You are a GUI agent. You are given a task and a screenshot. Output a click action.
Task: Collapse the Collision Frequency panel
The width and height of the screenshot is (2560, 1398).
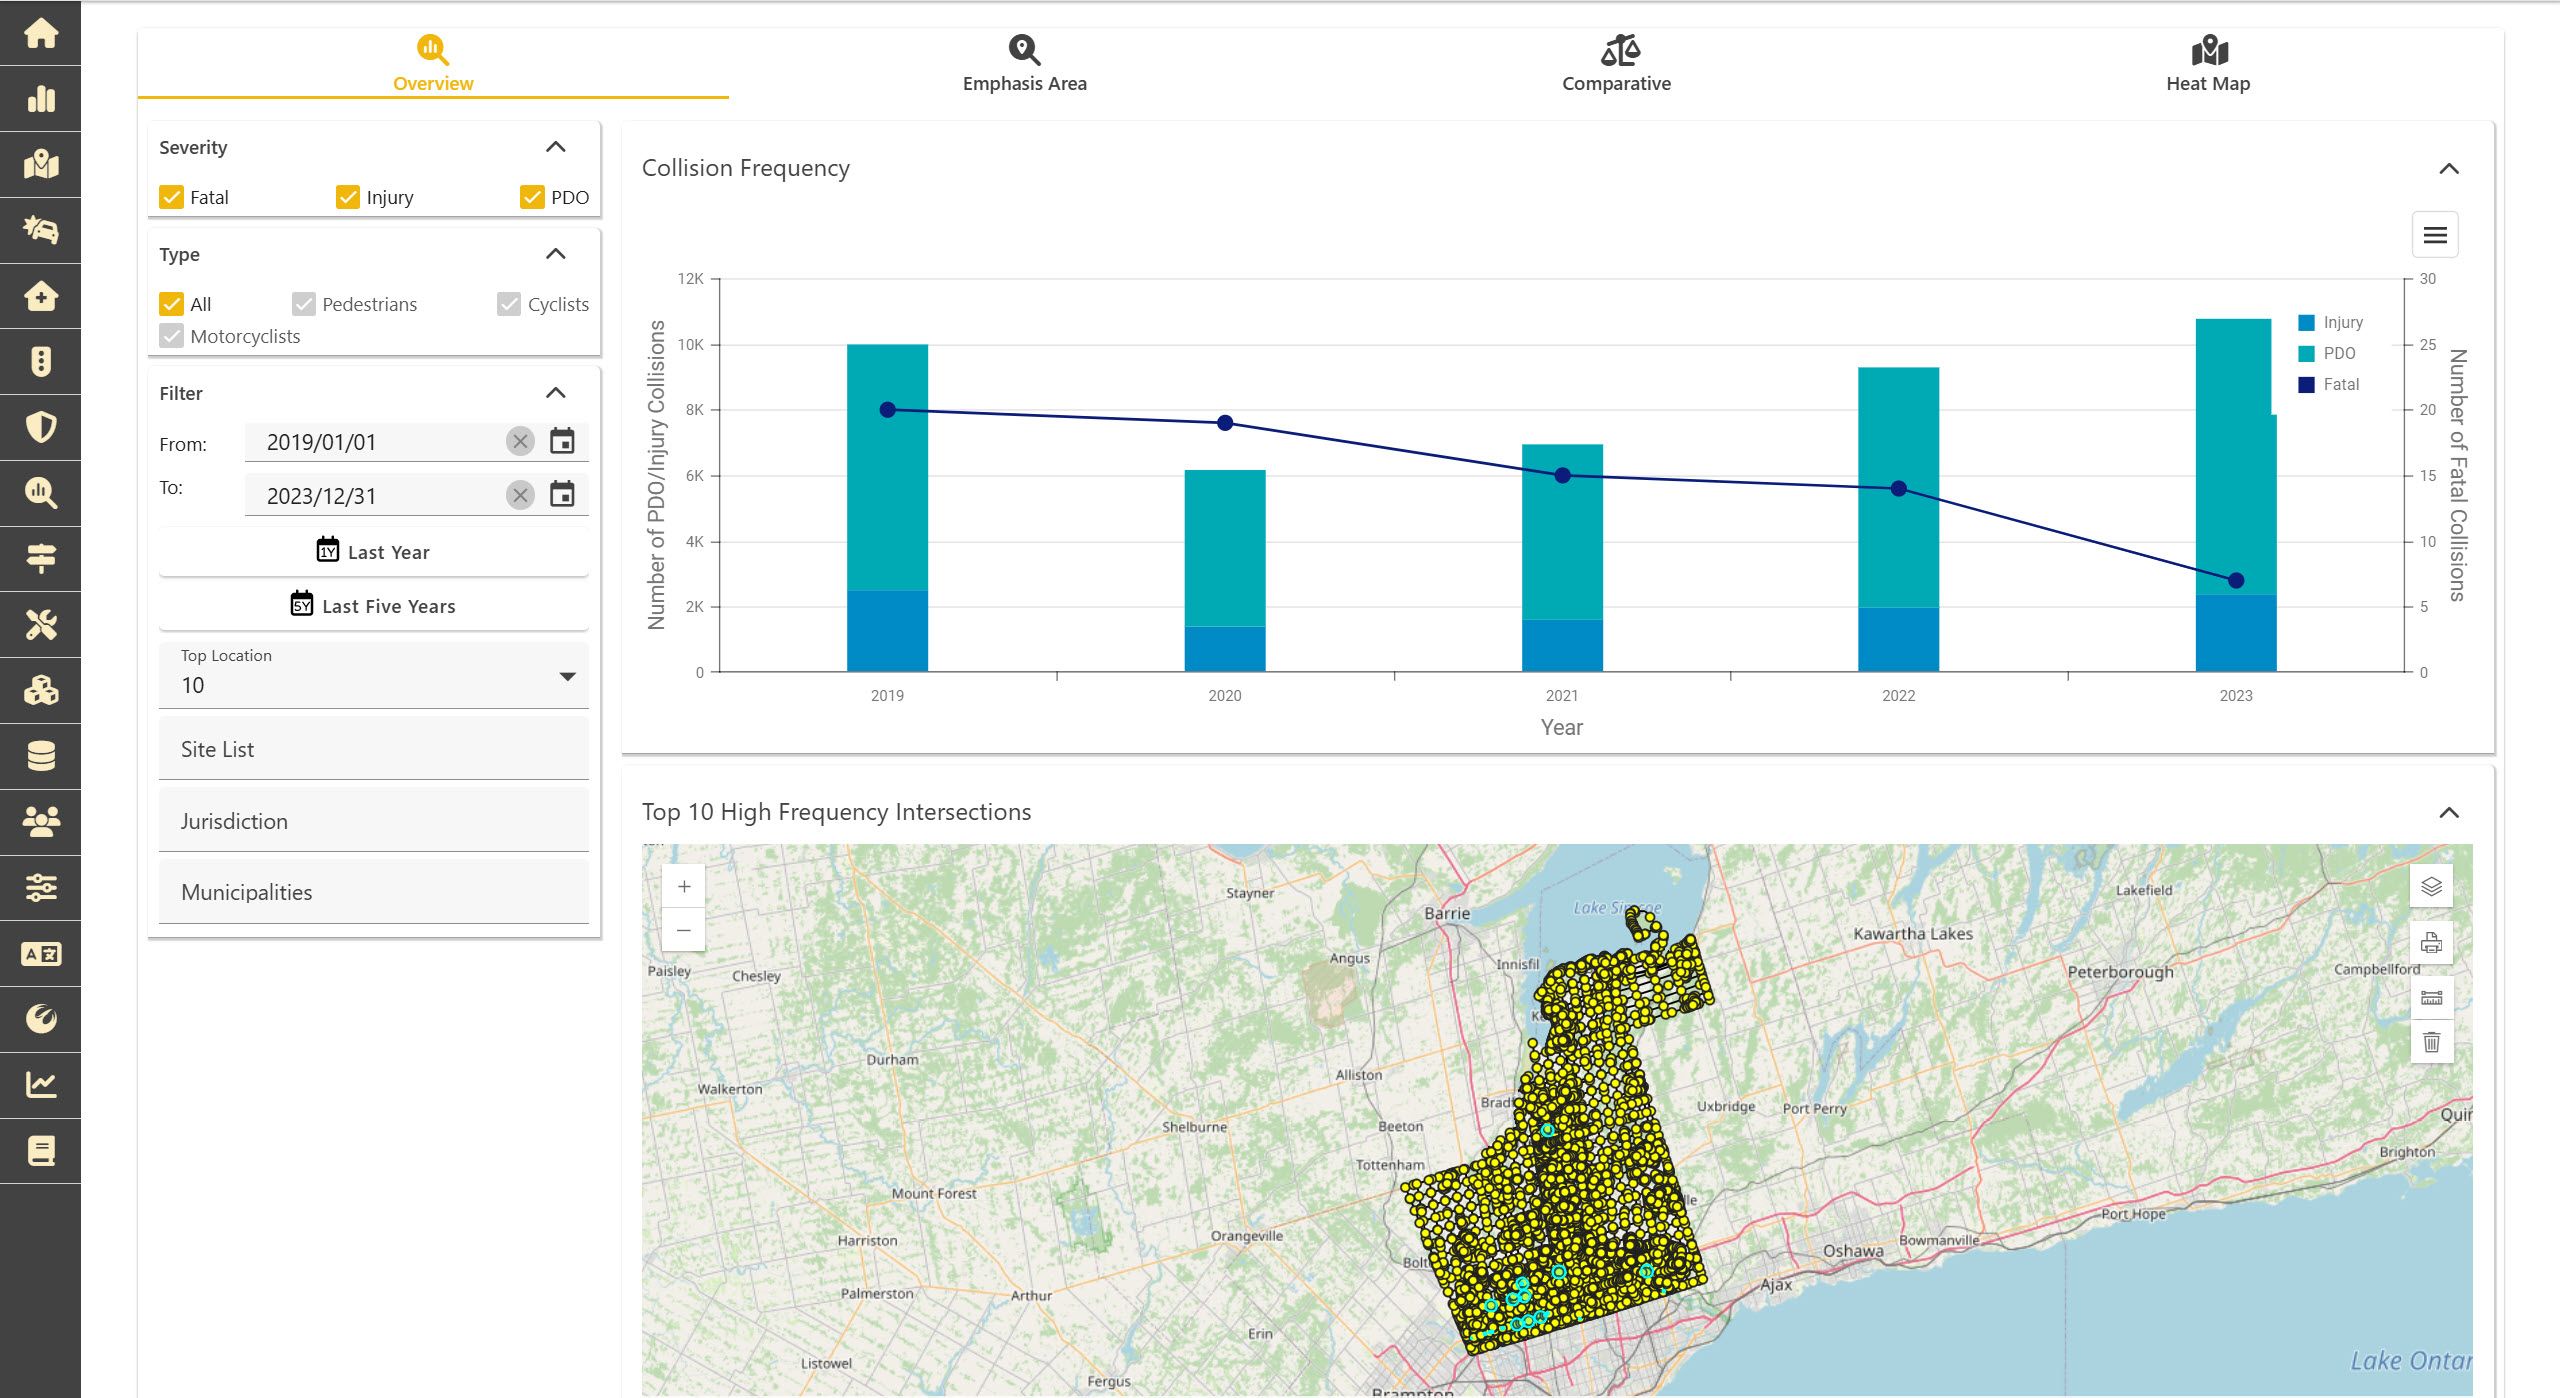point(2448,168)
